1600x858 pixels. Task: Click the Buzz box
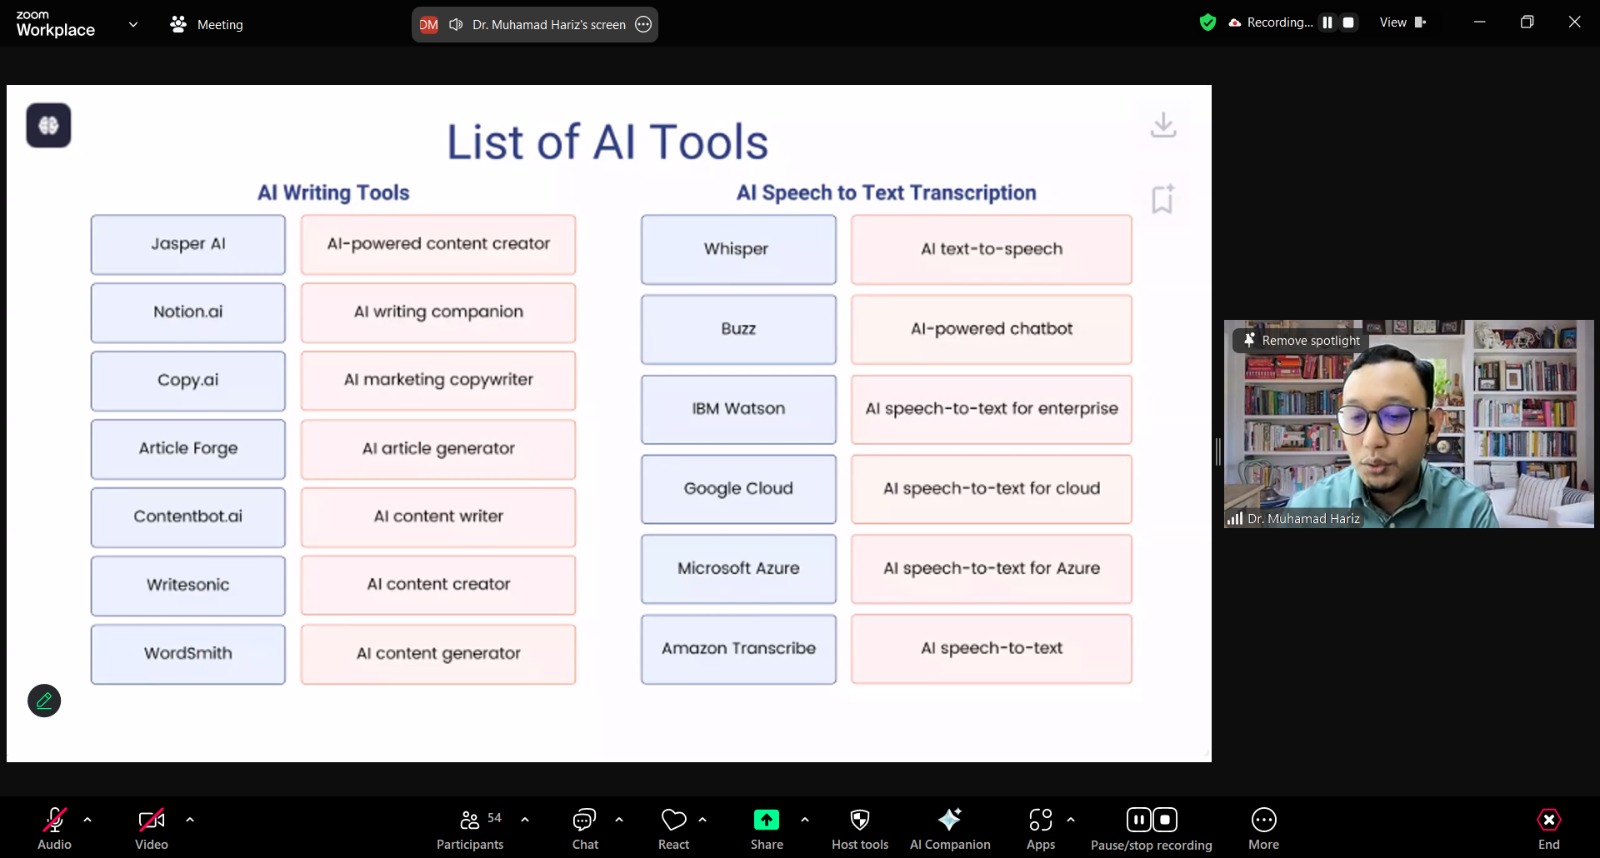tap(738, 329)
